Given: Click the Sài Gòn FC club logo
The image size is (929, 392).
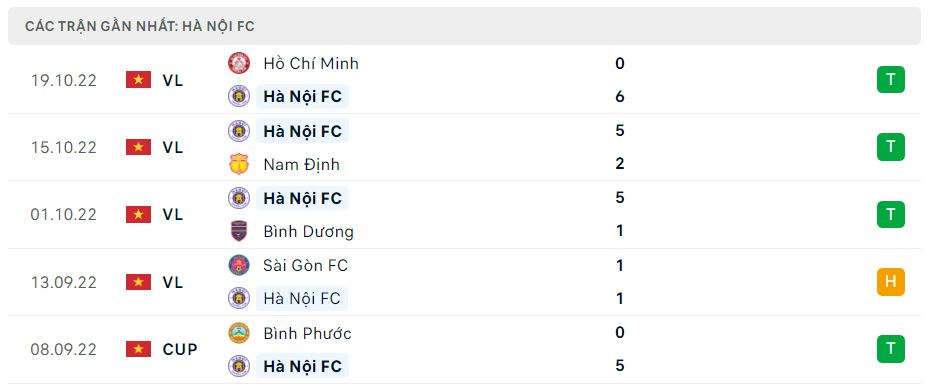Looking at the screenshot, I should (239, 265).
